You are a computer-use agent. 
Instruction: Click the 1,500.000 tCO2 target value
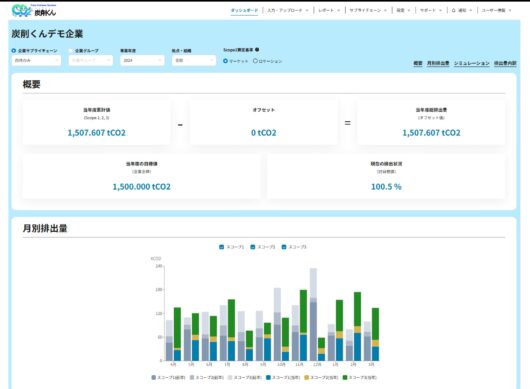(x=142, y=187)
